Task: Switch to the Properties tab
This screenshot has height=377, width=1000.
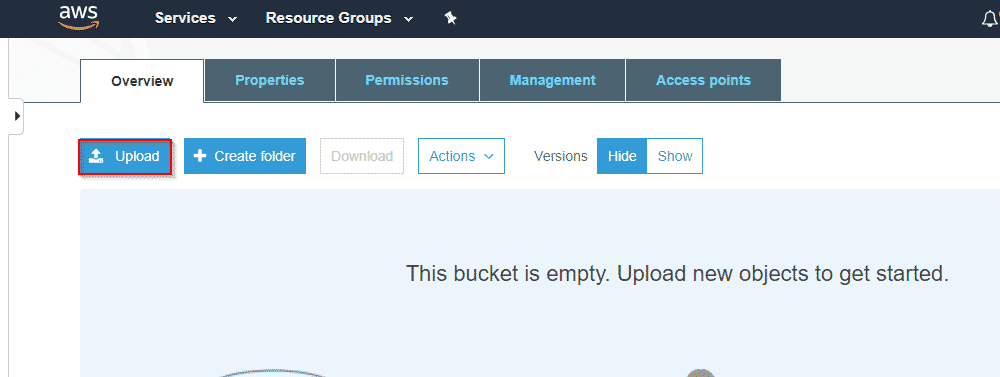Action: pos(270,80)
